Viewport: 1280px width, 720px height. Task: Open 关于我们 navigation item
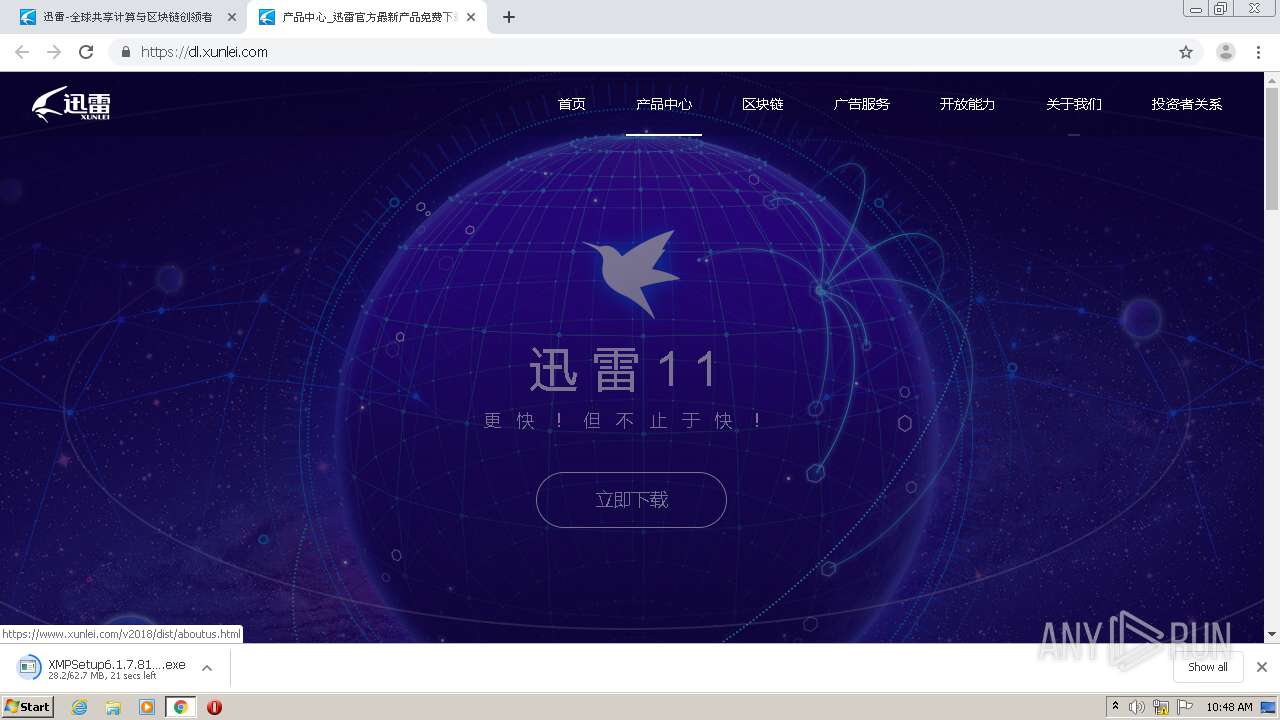pos(1074,104)
